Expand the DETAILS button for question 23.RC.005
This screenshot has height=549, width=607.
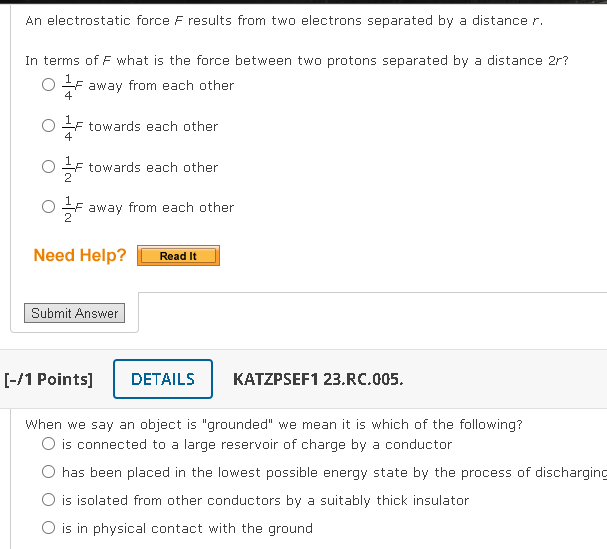click(x=163, y=379)
